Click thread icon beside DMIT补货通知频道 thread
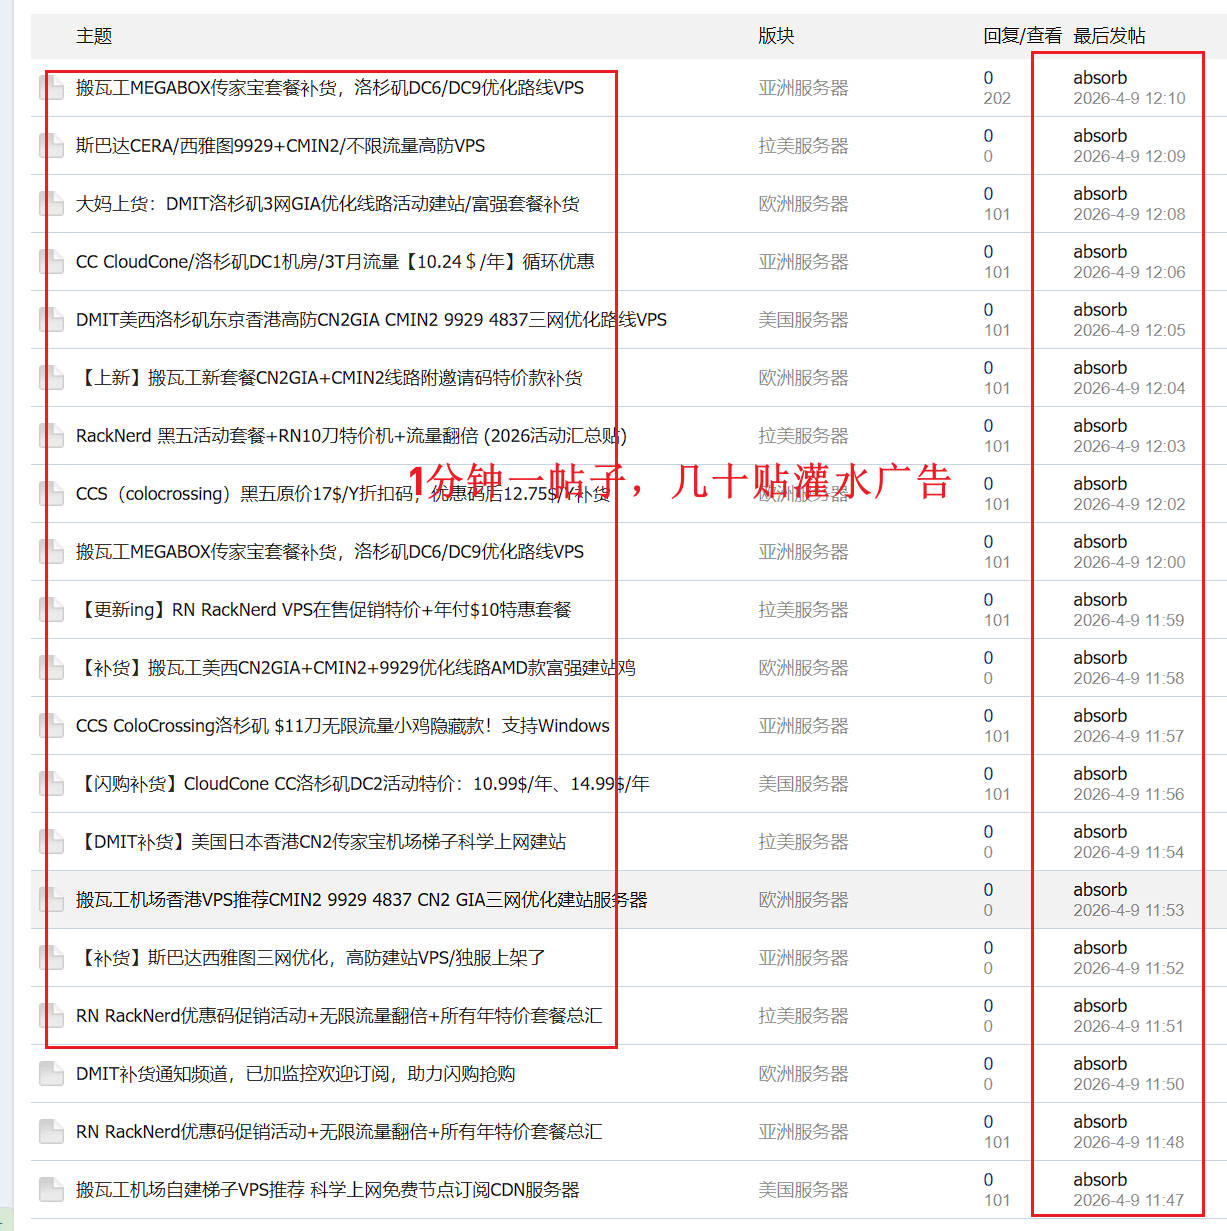 pos(51,1074)
